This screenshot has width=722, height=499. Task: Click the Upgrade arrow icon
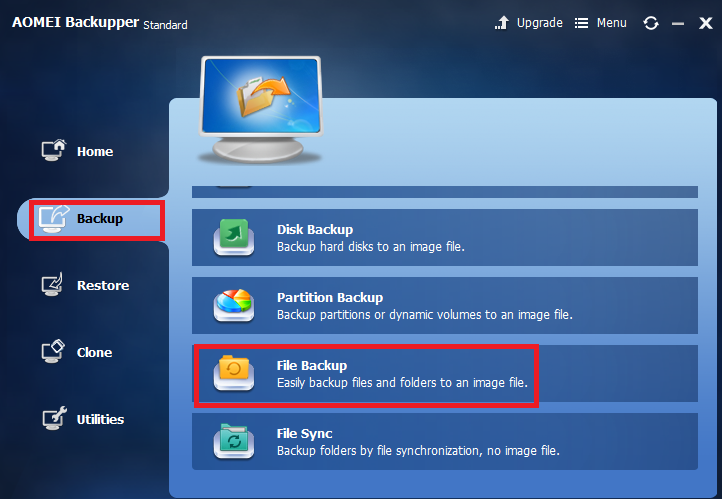point(502,23)
